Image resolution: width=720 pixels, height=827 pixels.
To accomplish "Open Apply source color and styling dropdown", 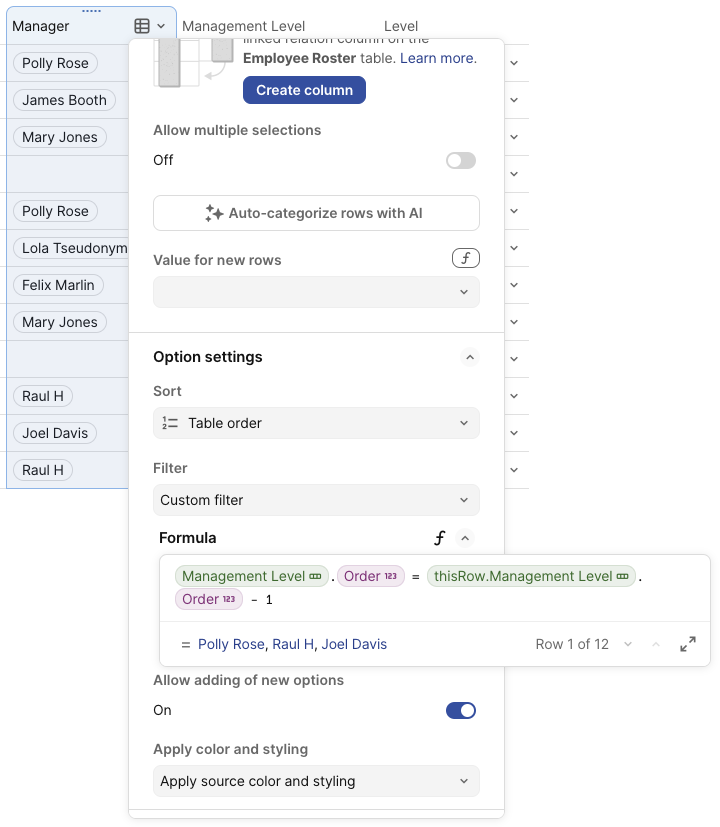I will click(316, 781).
